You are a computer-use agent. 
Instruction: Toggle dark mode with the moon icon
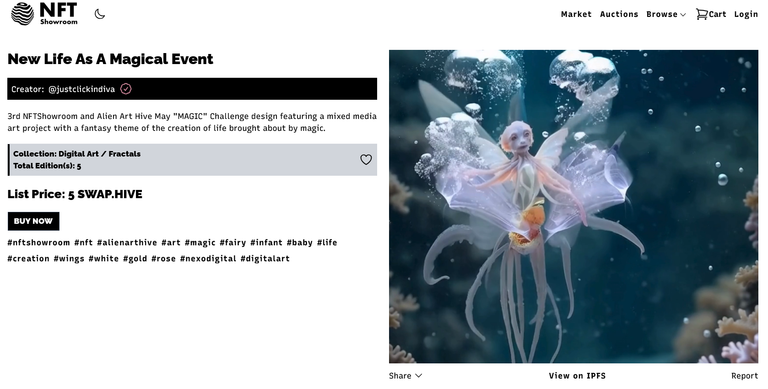pyautogui.click(x=100, y=14)
